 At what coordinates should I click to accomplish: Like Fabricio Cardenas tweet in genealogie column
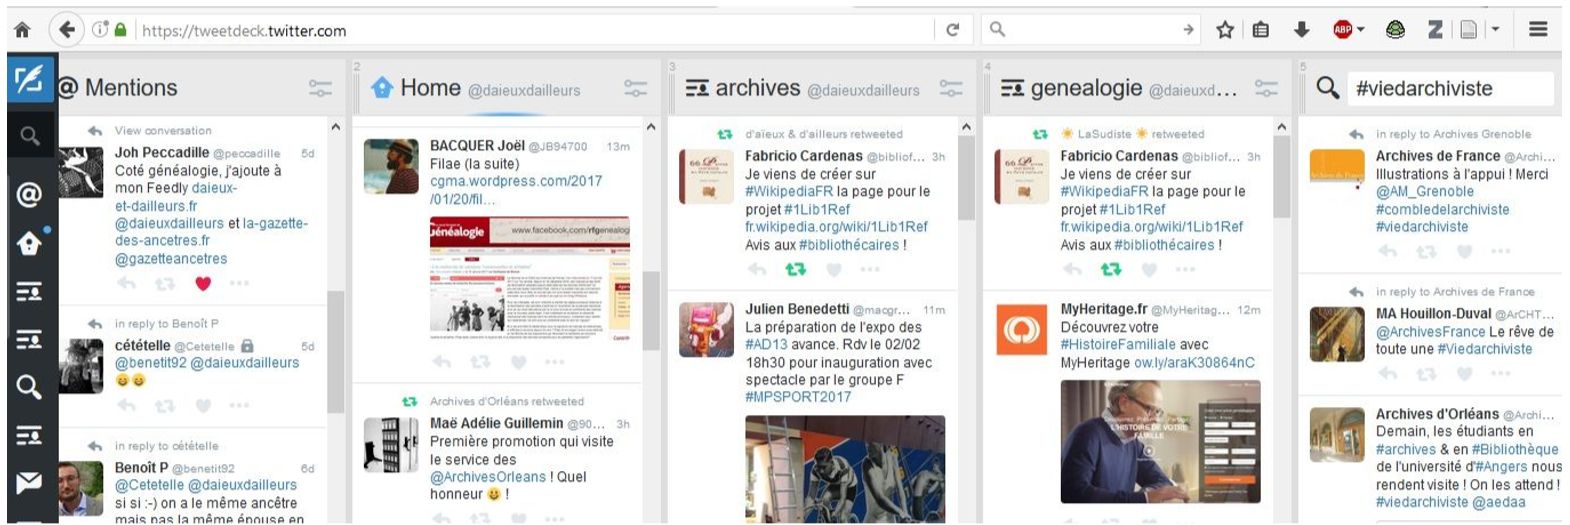point(1149,269)
